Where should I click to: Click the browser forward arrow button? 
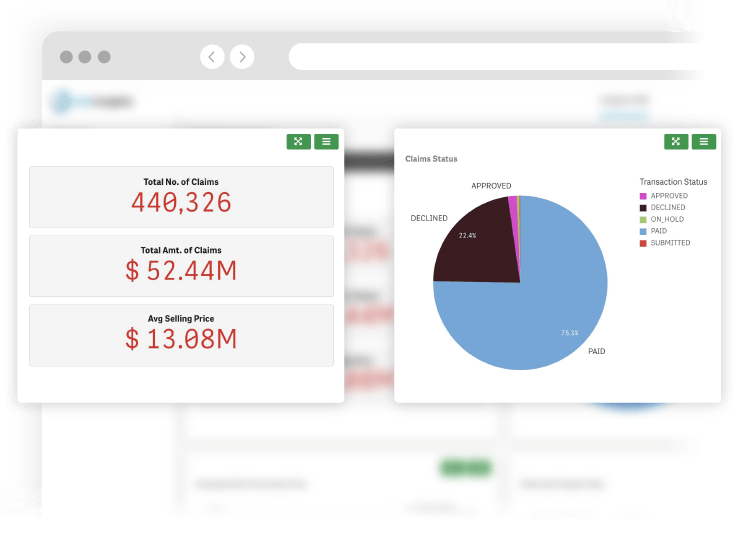click(x=242, y=57)
